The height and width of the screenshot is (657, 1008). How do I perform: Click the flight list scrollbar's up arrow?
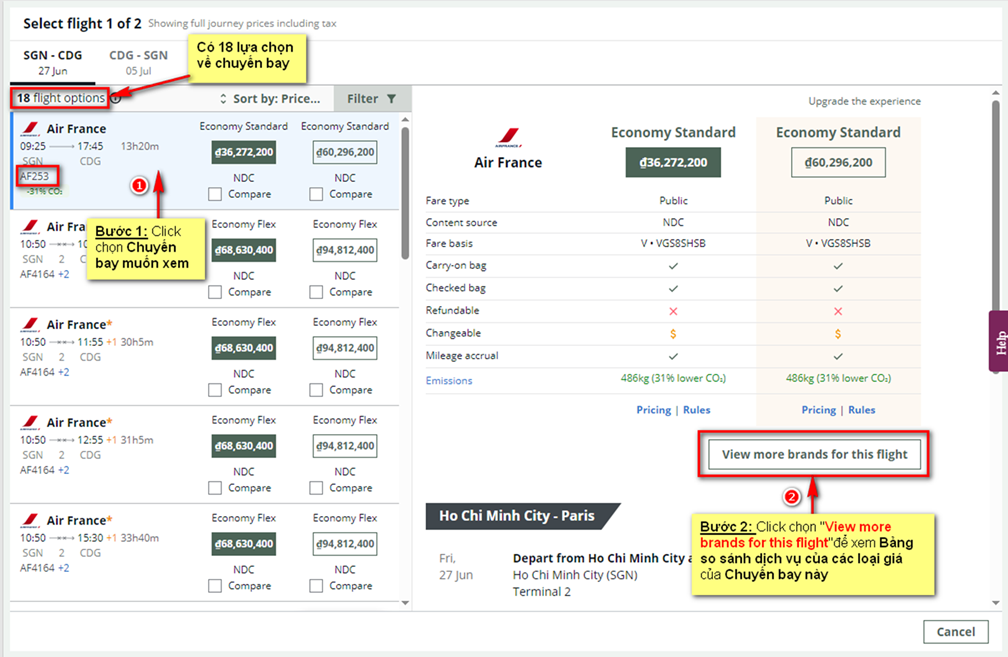coord(405,120)
